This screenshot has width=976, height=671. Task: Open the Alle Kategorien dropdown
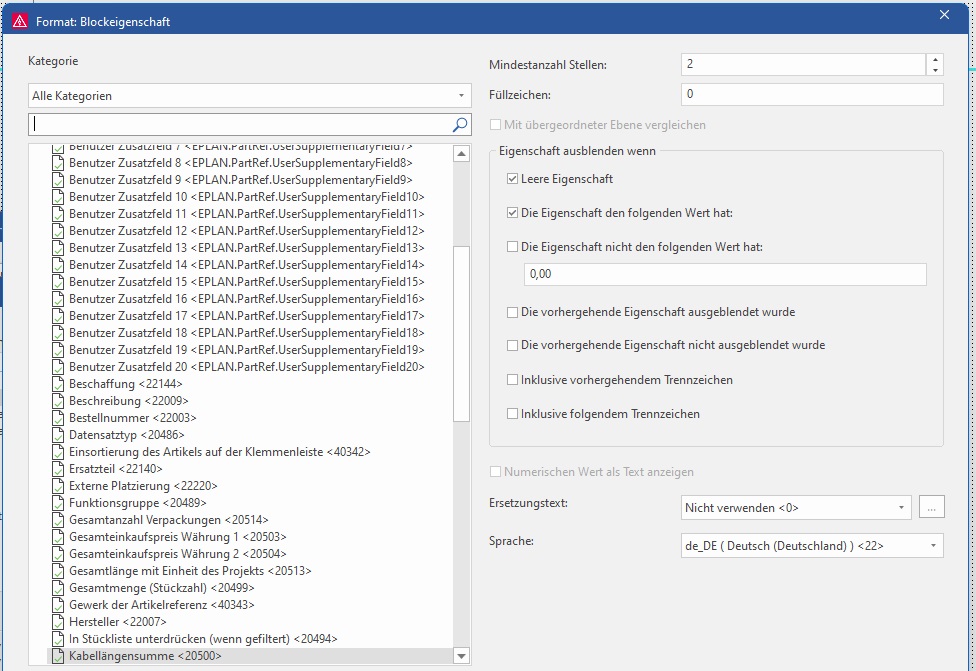pos(461,96)
